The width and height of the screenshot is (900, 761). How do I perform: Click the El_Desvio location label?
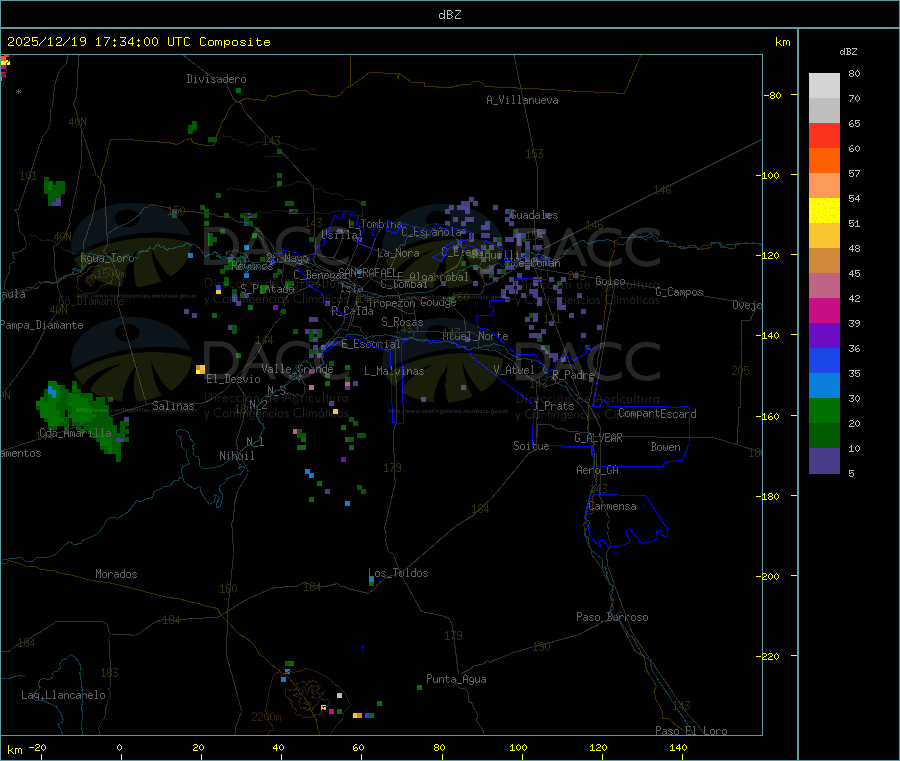(233, 379)
